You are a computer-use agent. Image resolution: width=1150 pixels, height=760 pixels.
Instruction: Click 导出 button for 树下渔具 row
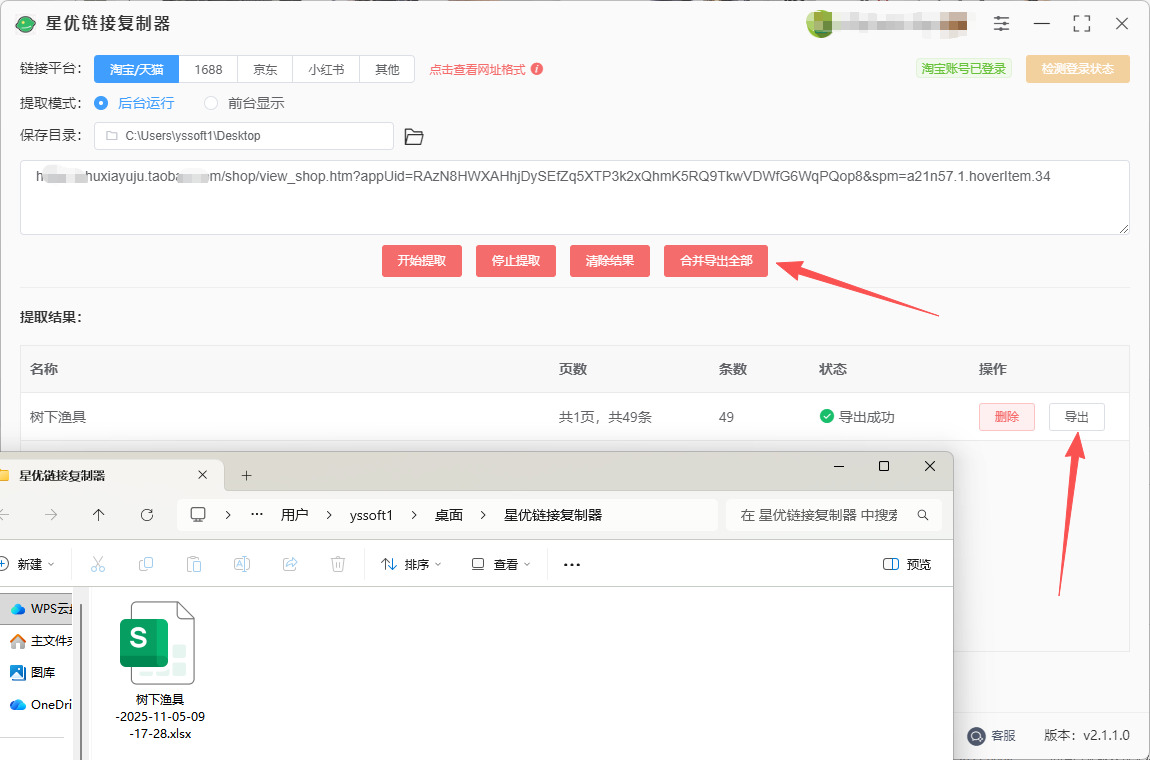1077,417
